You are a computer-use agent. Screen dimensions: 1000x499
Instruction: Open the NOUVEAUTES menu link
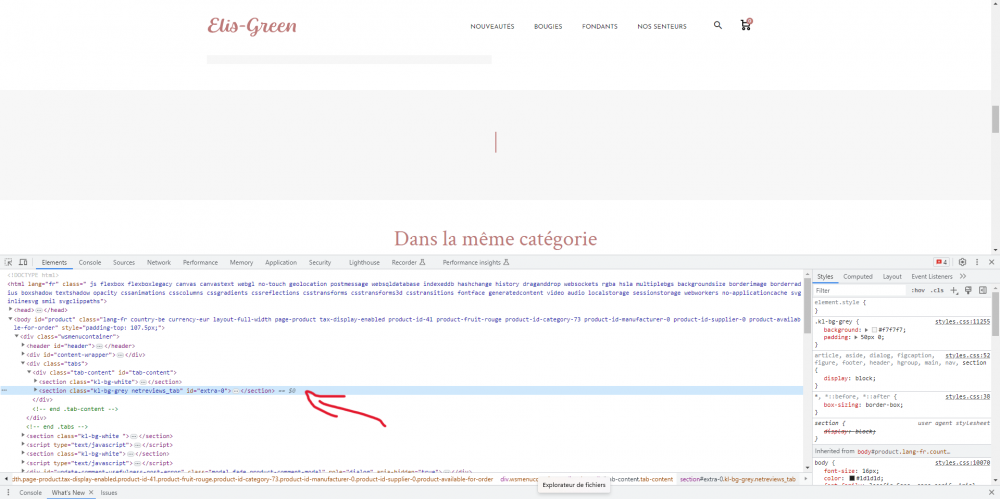492,27
